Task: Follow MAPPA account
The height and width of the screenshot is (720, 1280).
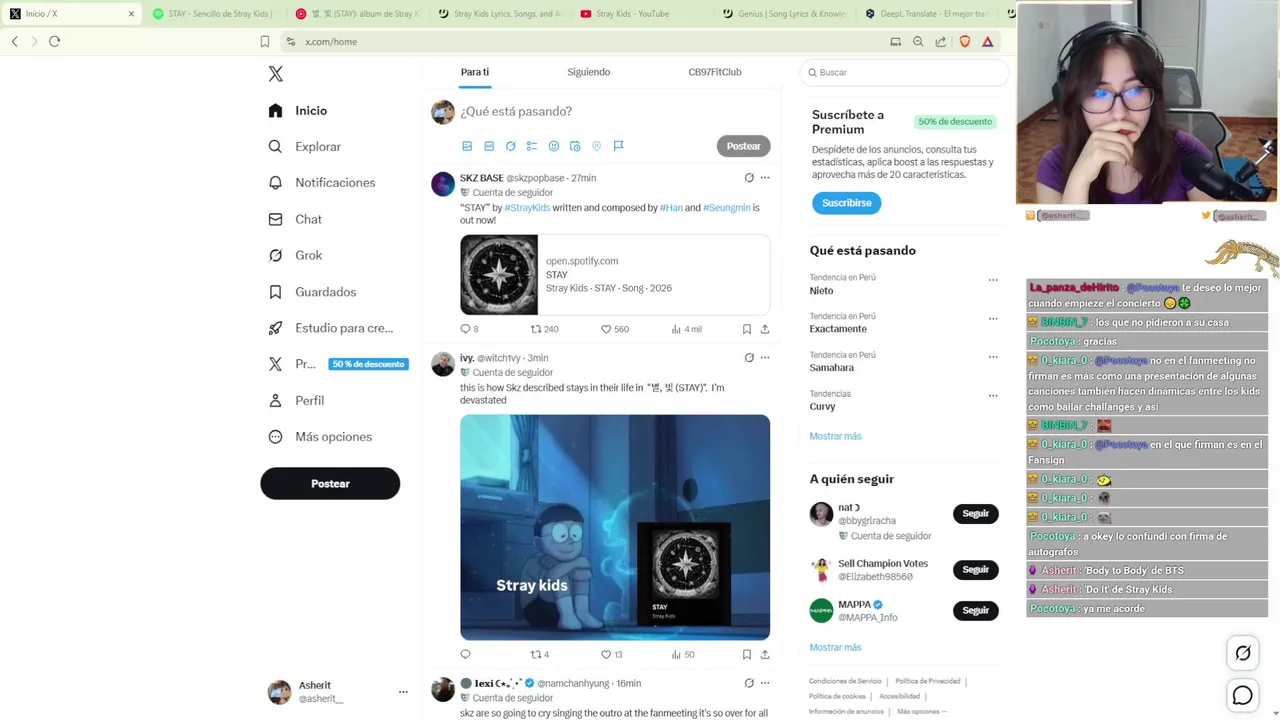Action: point(975,610)
